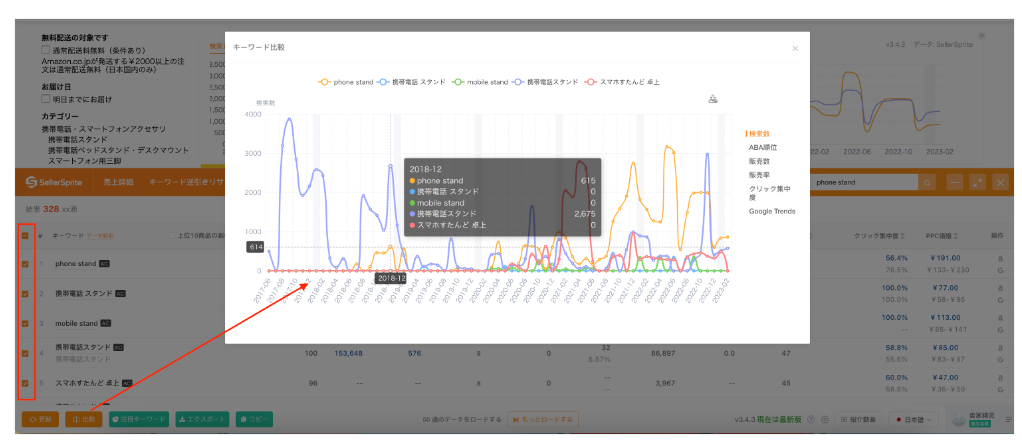Click the 比較 compare button
Image resolution: width=1022 pixels, height=447 pixels.
pyautogui.click(x=84, y=420)
